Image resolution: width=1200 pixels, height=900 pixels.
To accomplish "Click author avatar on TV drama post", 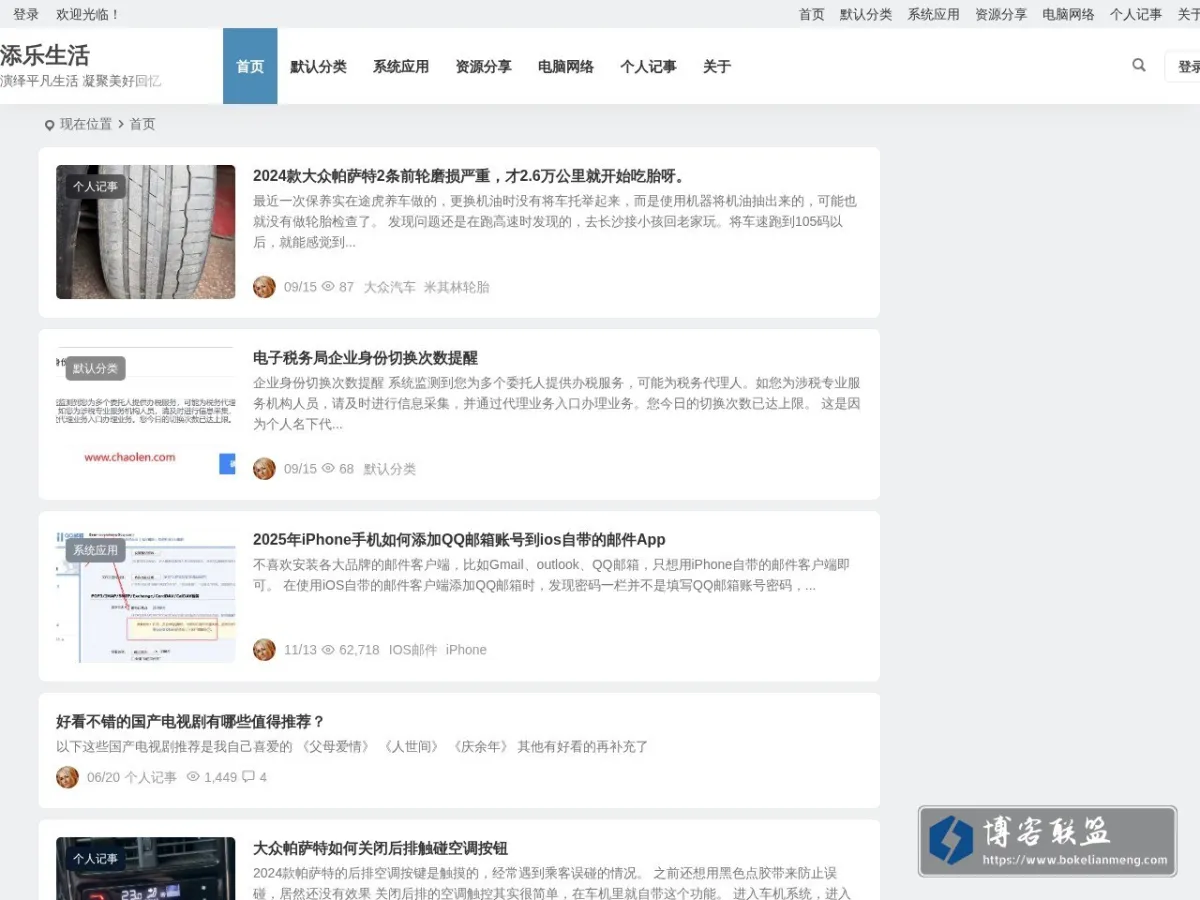I will (x=67, y=777).
